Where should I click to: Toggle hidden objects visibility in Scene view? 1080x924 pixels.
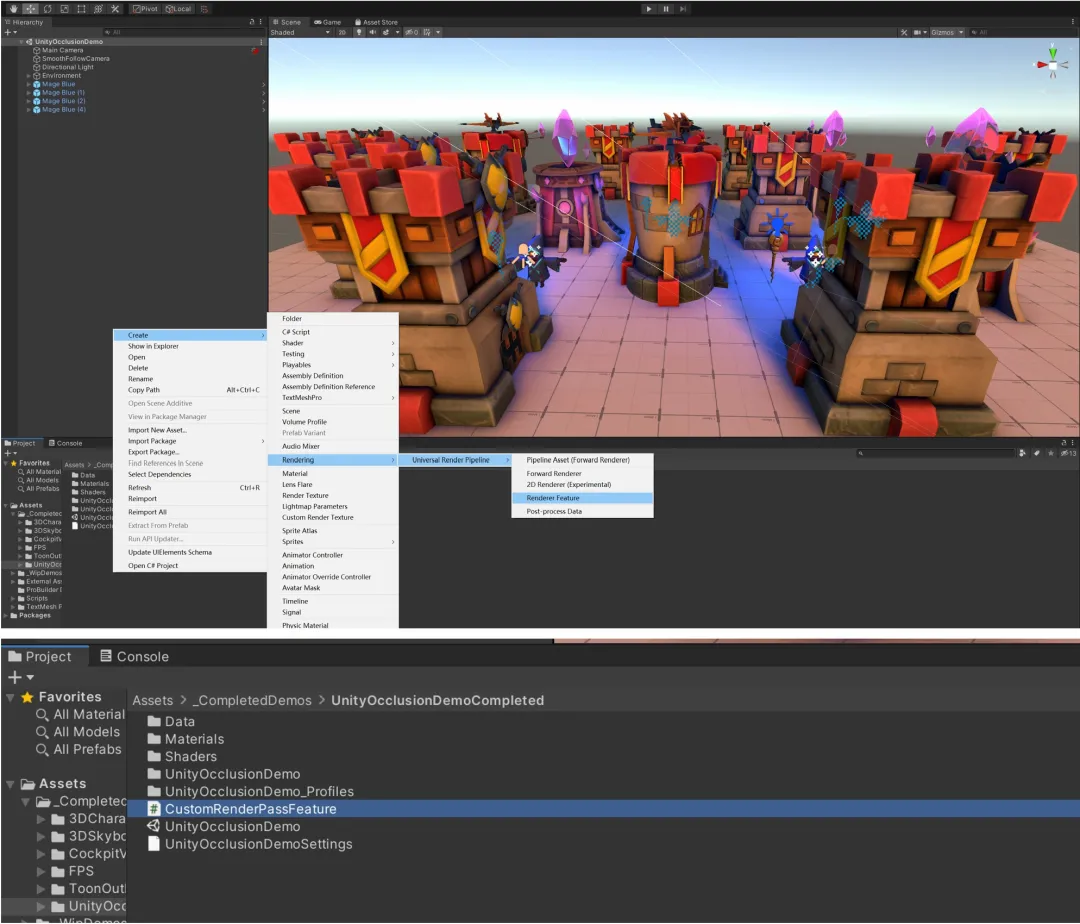411,32
